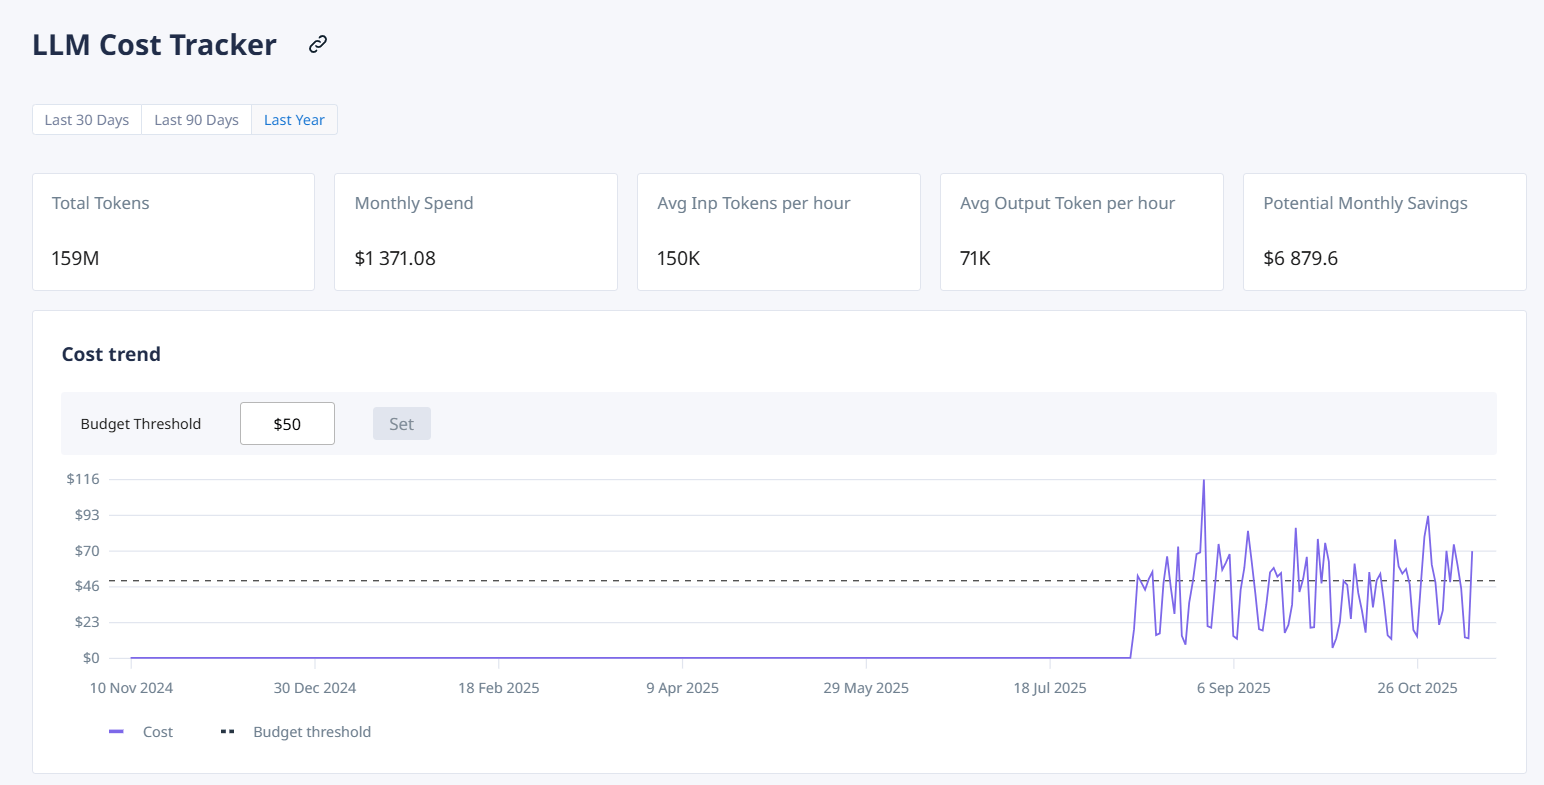Click the Budget threshold dashed legend marker
Viewport: 1544px width, 785px height.
pyautogui.click(x=227, y=731)
